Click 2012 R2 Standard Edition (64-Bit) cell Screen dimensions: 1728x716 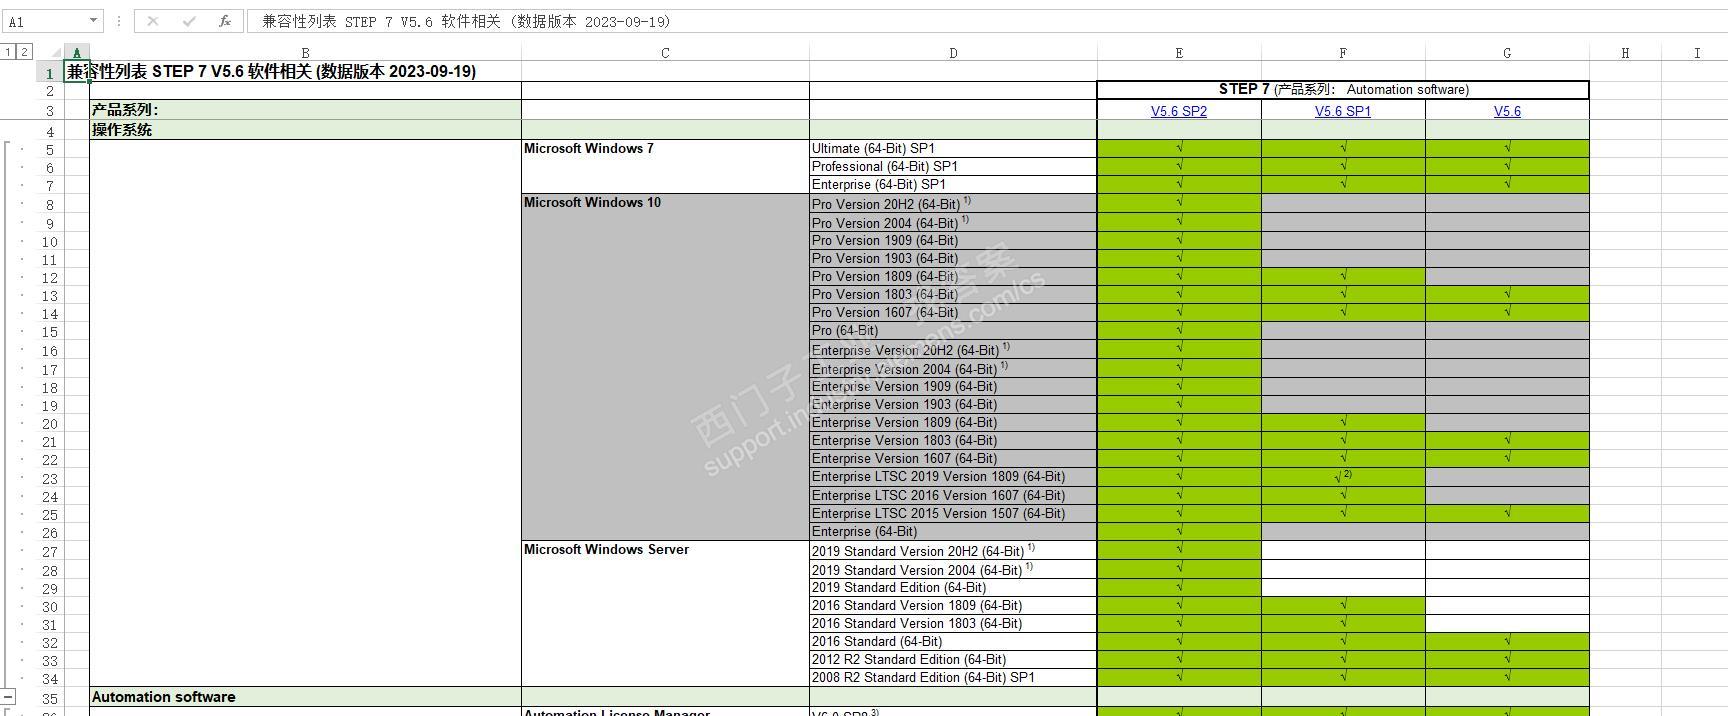[x=953, y=660]
